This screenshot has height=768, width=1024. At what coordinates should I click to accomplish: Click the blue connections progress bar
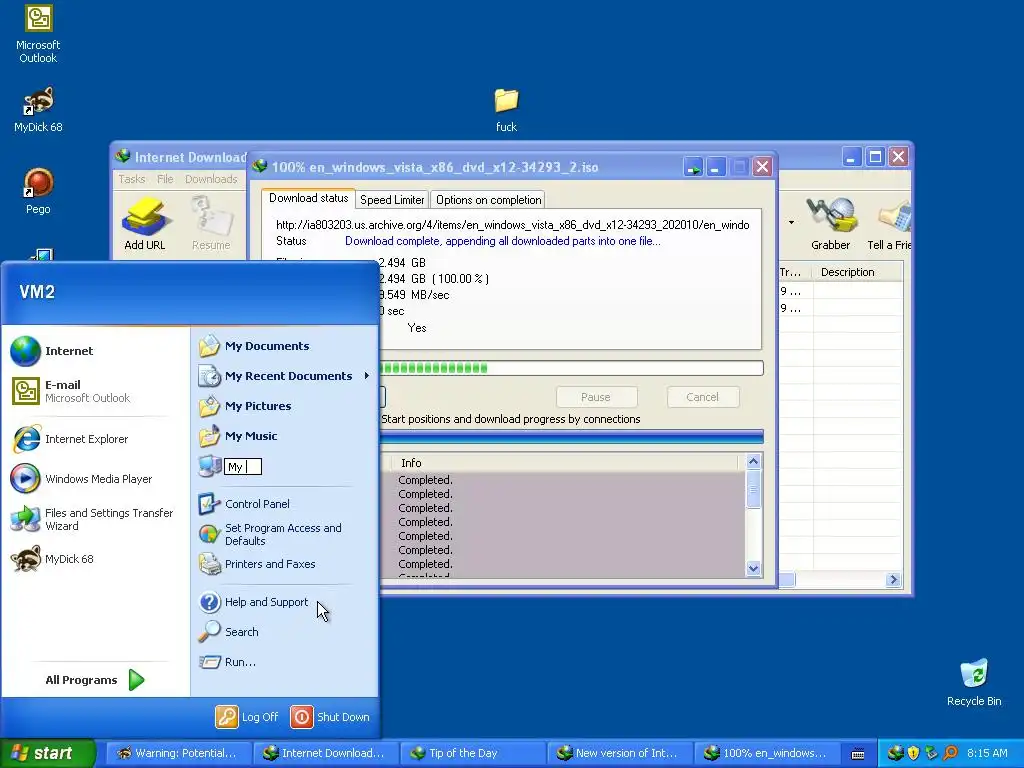pyautogui.click(x=571, y=436)
